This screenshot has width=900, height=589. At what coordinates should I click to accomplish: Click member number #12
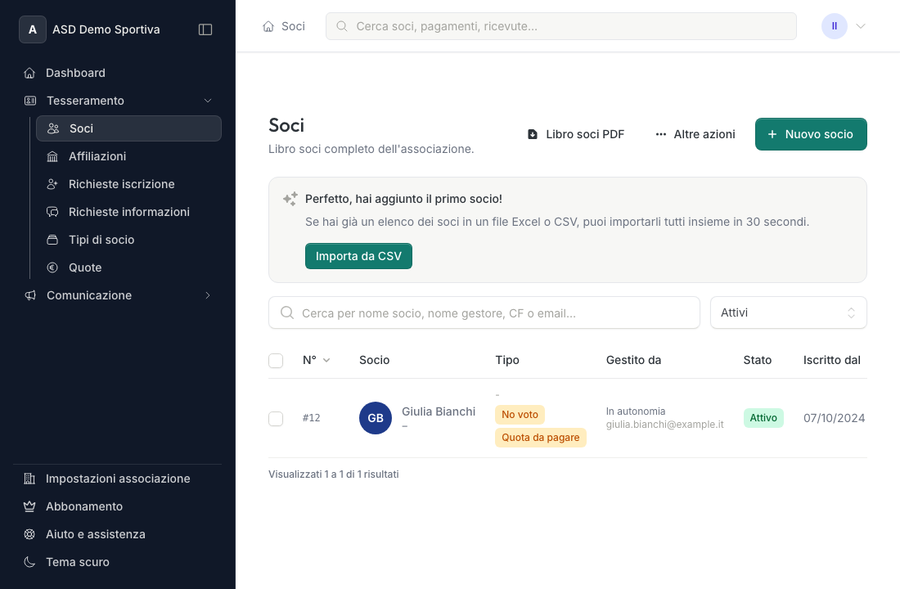click(x=311, y=418)
